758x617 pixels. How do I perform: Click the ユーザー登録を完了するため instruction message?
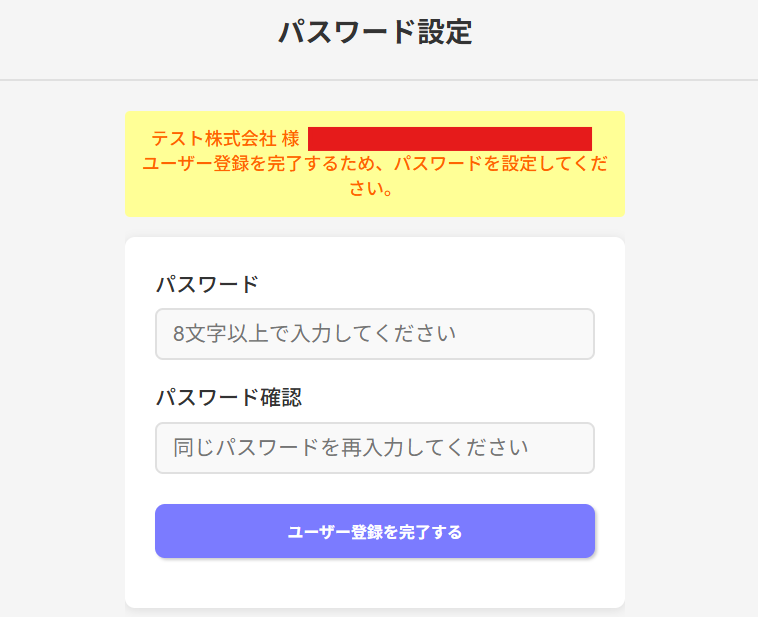tap(375, 164)
